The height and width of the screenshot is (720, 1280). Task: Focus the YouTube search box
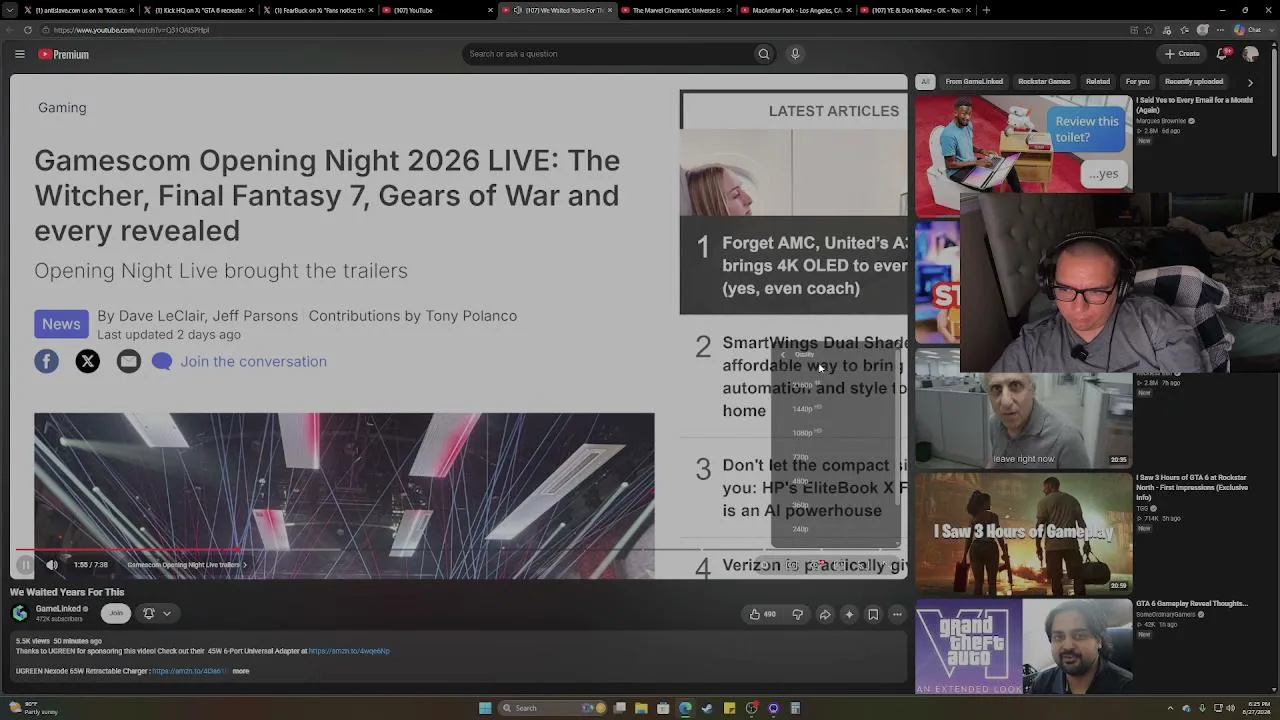coord(608,54)
